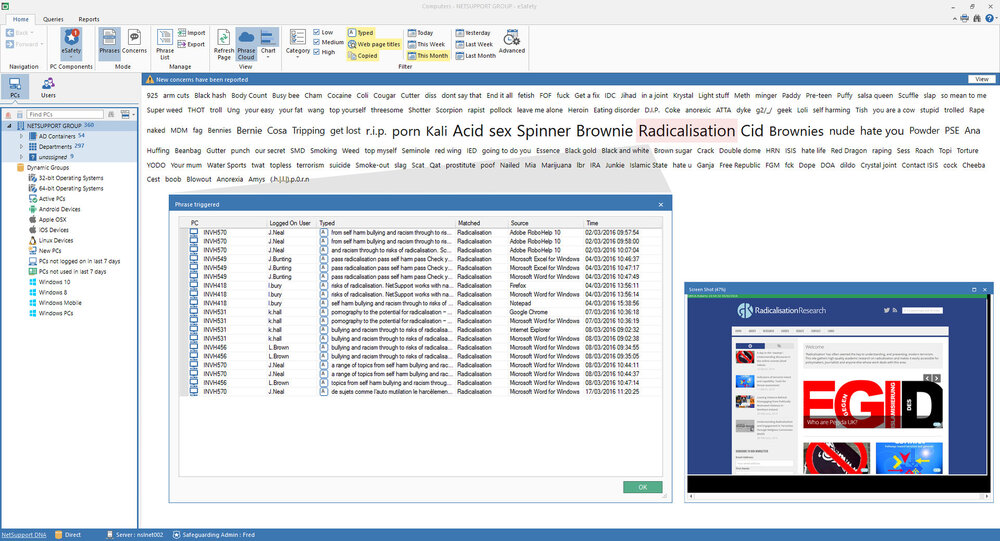Screen dimensions: 1000x541
Task: Sort by the Logged On User column
Action: [x=290, y=223]
